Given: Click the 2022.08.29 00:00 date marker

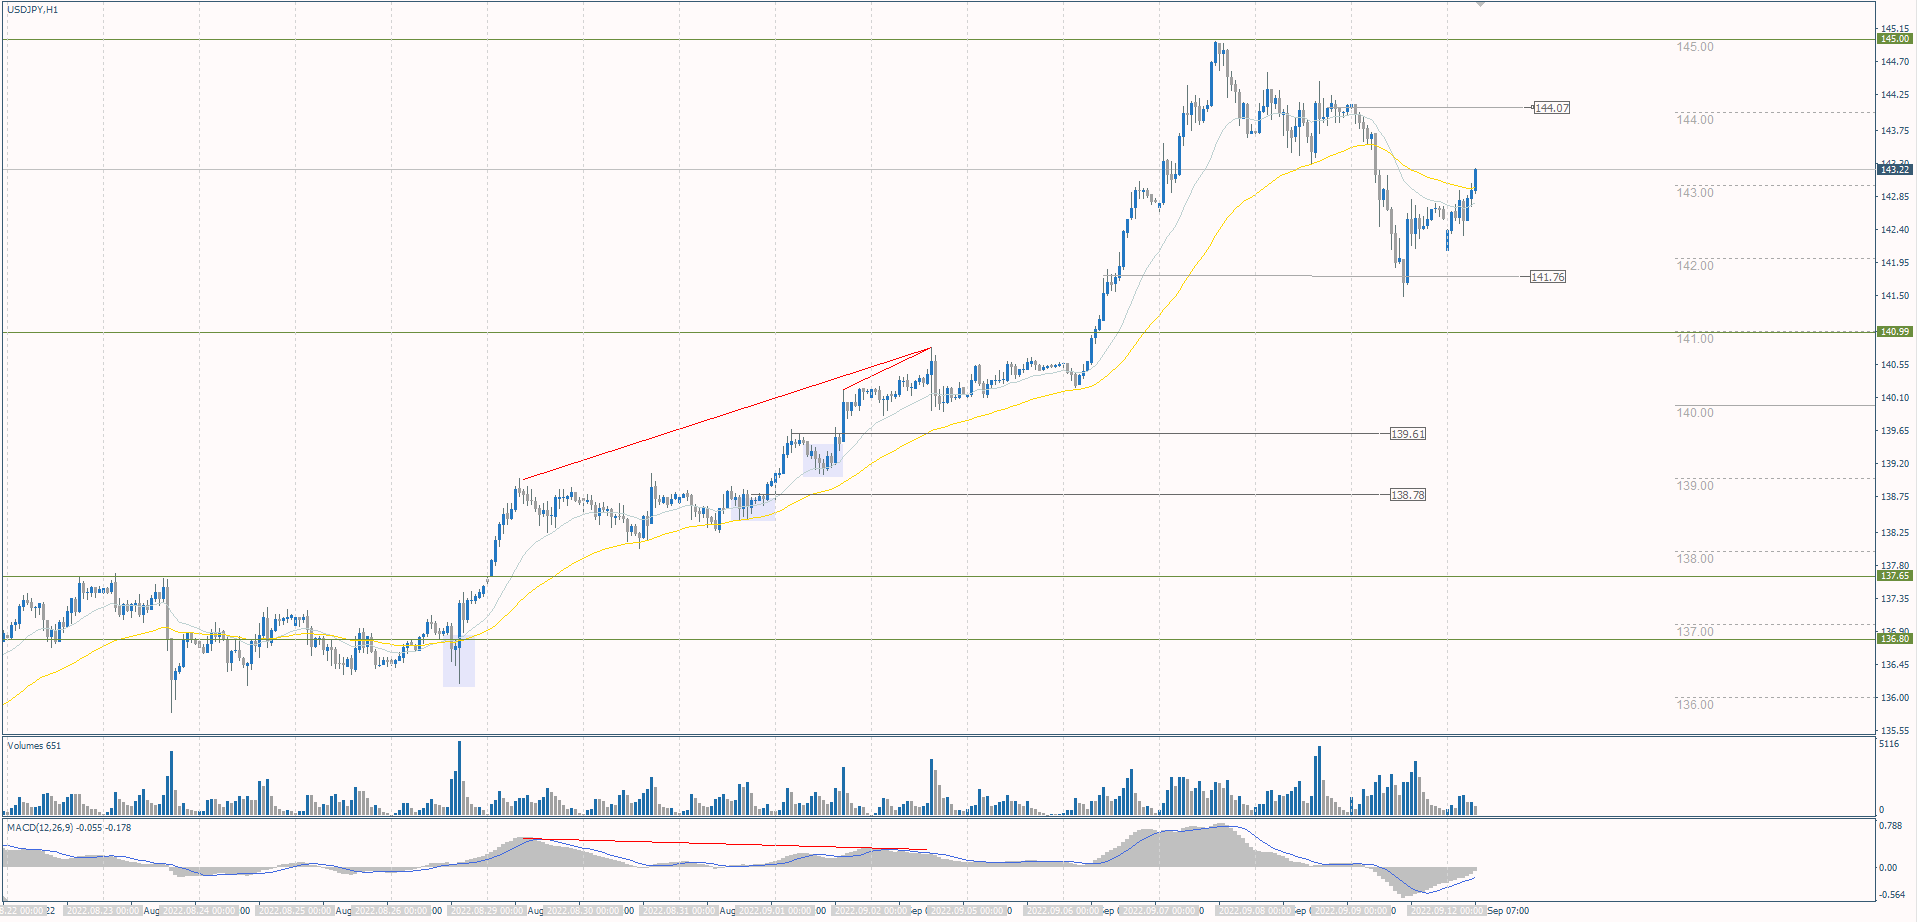Looking at the screenshot, I should tap(487, 911).
